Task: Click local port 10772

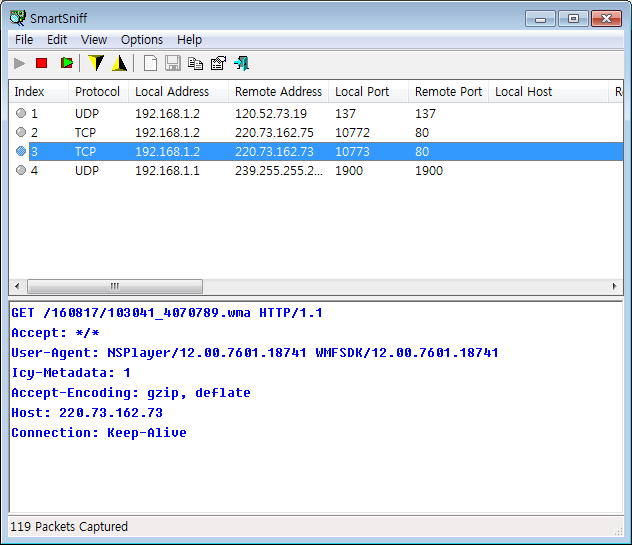Action: (352, 133)
